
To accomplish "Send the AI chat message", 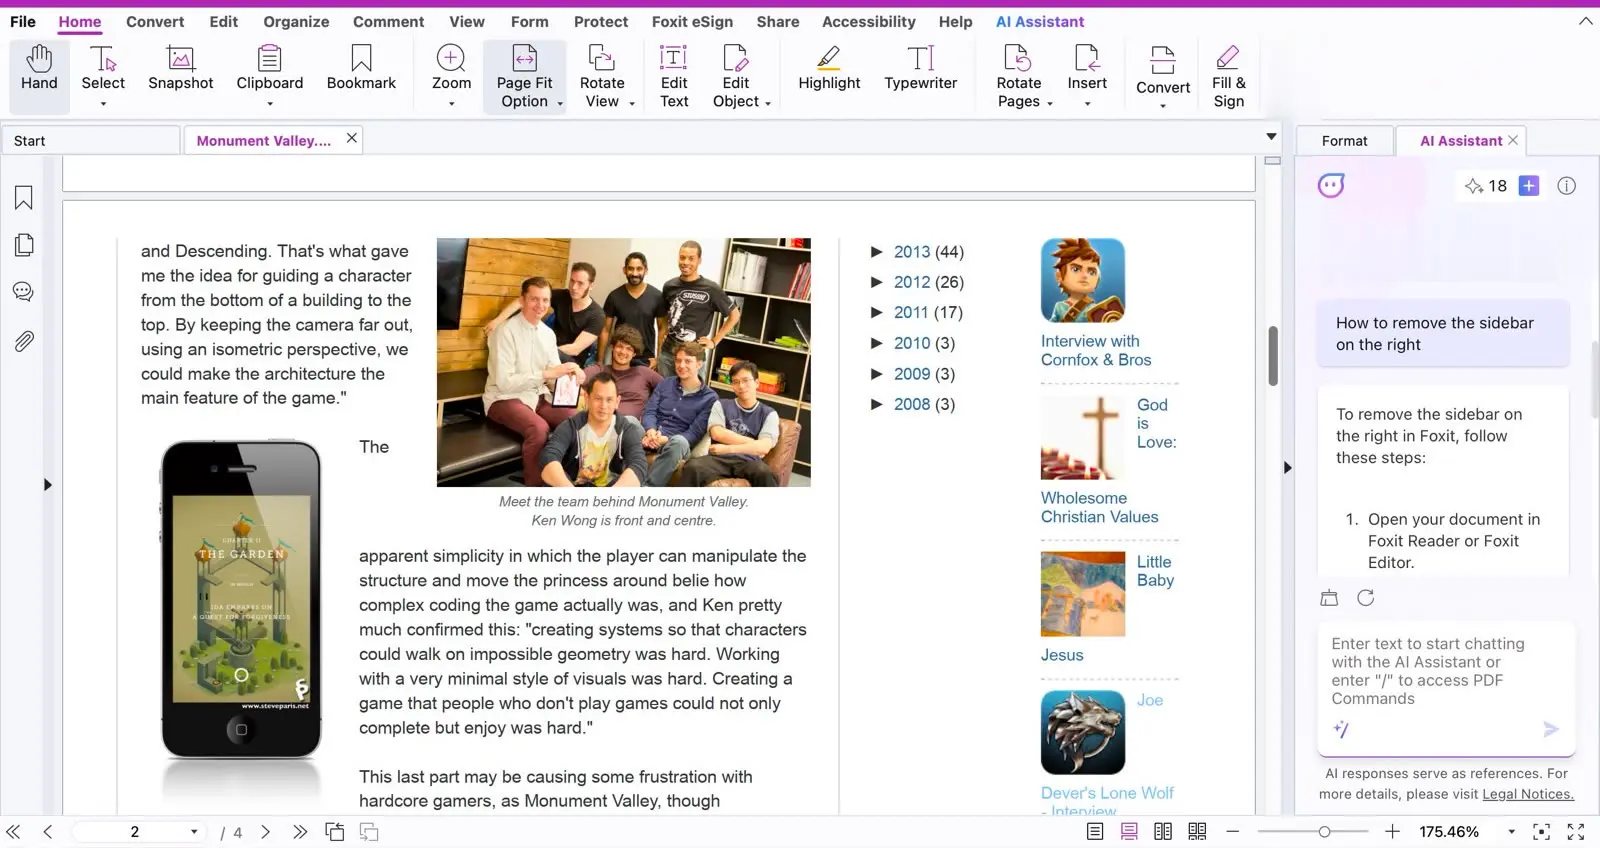I will (1551, 730).
